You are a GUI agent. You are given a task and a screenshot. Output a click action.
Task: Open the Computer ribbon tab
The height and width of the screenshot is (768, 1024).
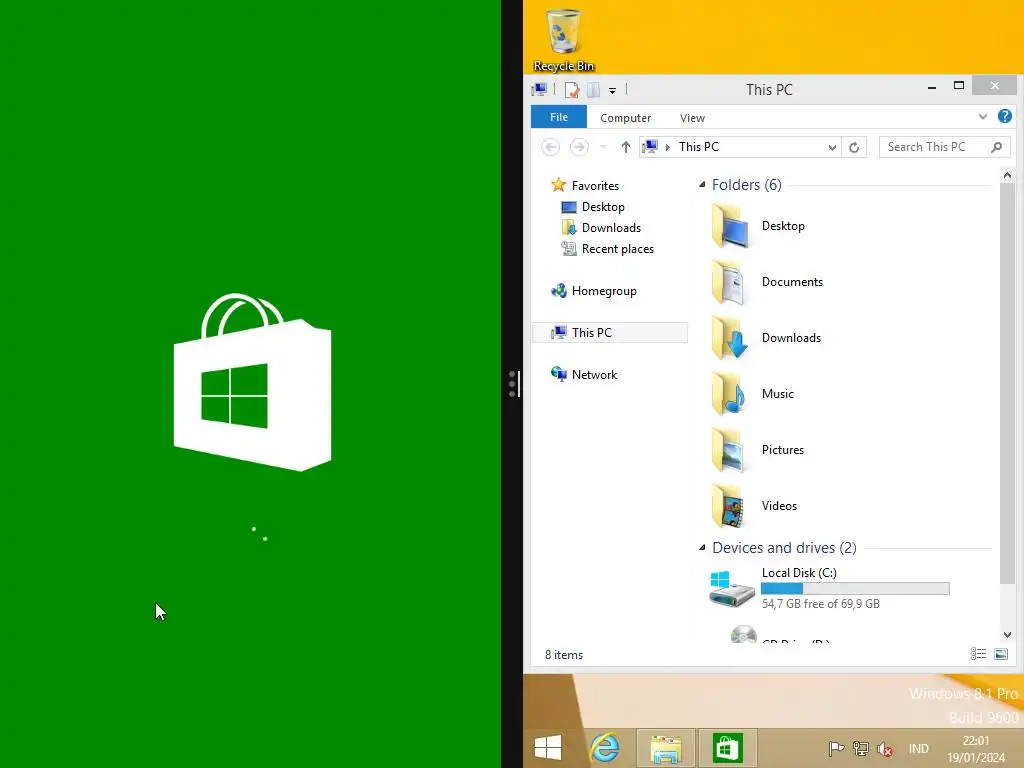(x=625, y=118)
